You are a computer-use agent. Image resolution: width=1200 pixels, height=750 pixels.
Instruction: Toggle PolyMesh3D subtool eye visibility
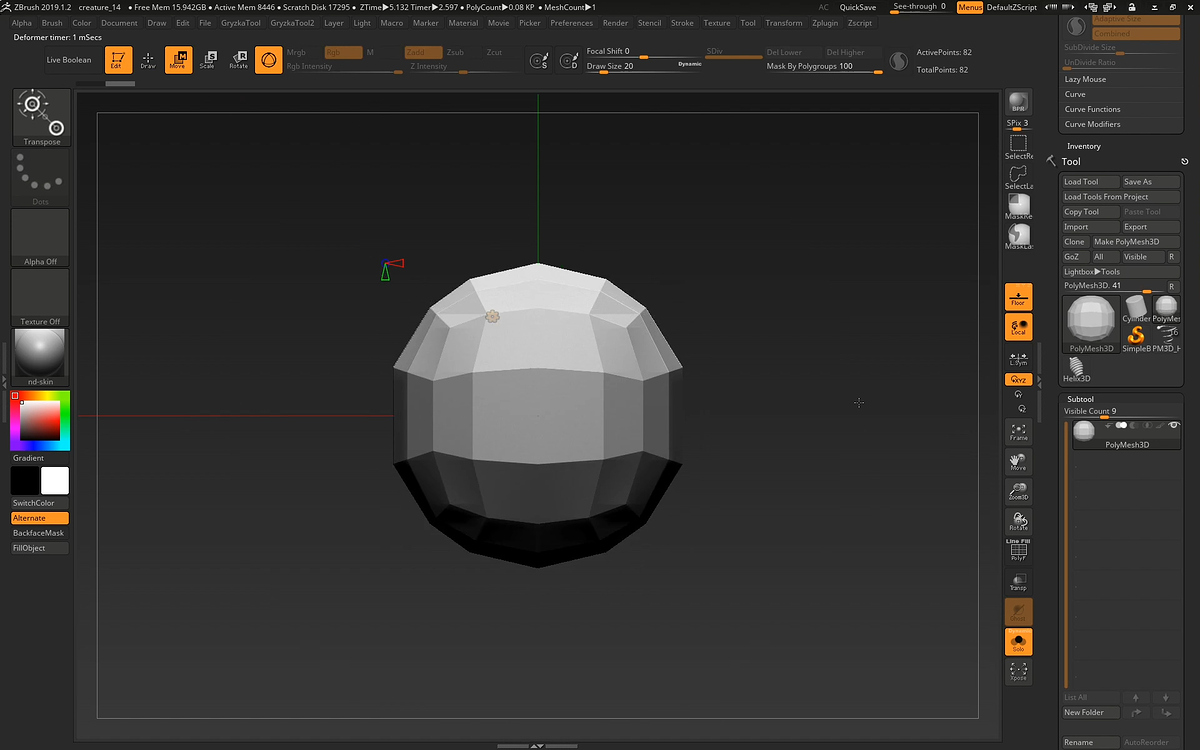[x=1174, y=426]
